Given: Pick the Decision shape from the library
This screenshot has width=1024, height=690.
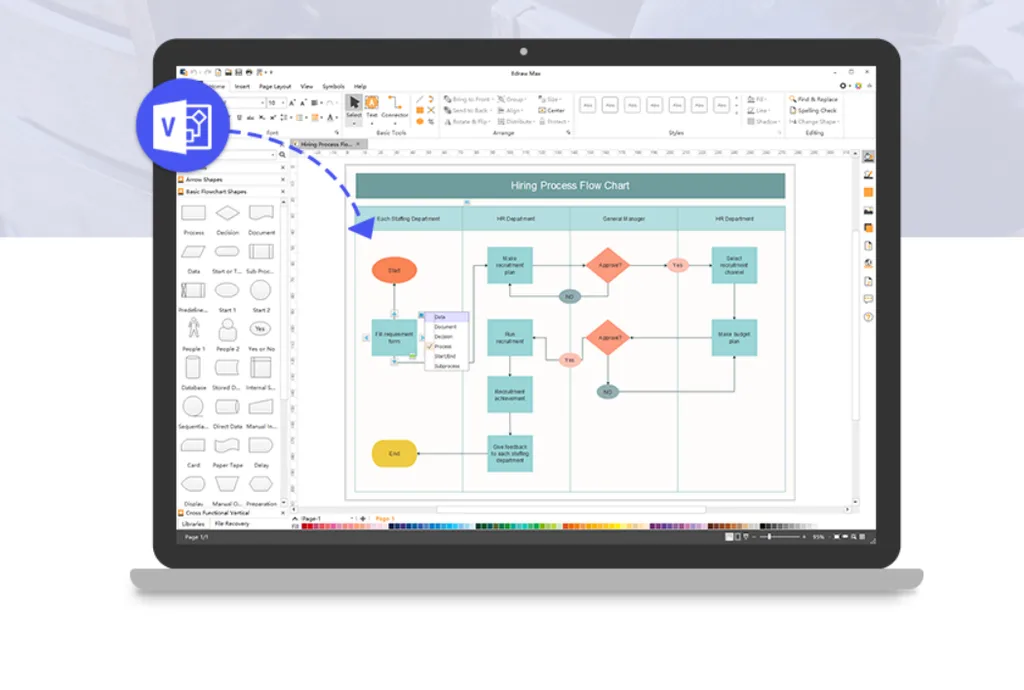Looking at the screenshot, I should coord(228,213).
